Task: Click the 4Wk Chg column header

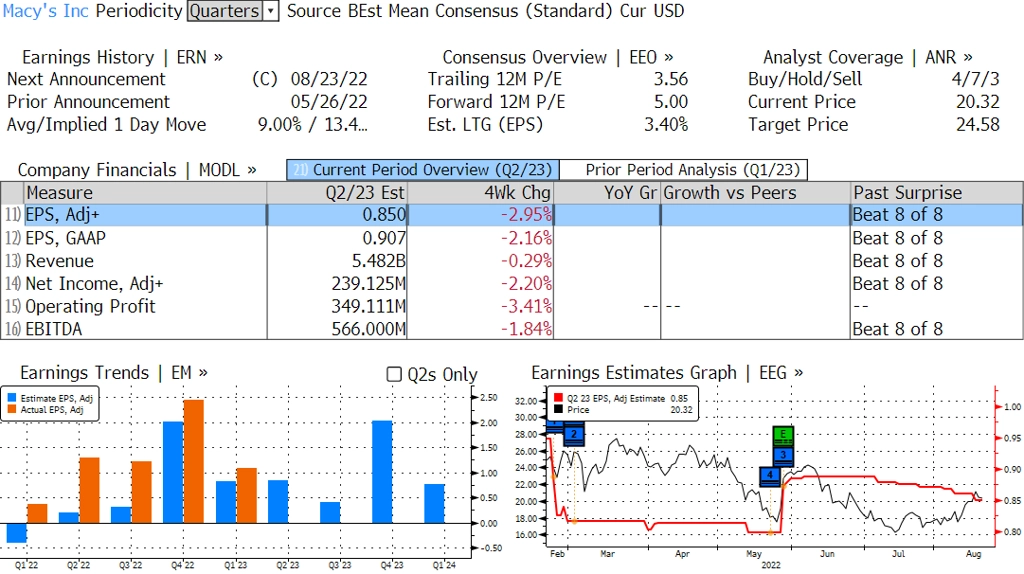Action: click(x=480, y=193)
